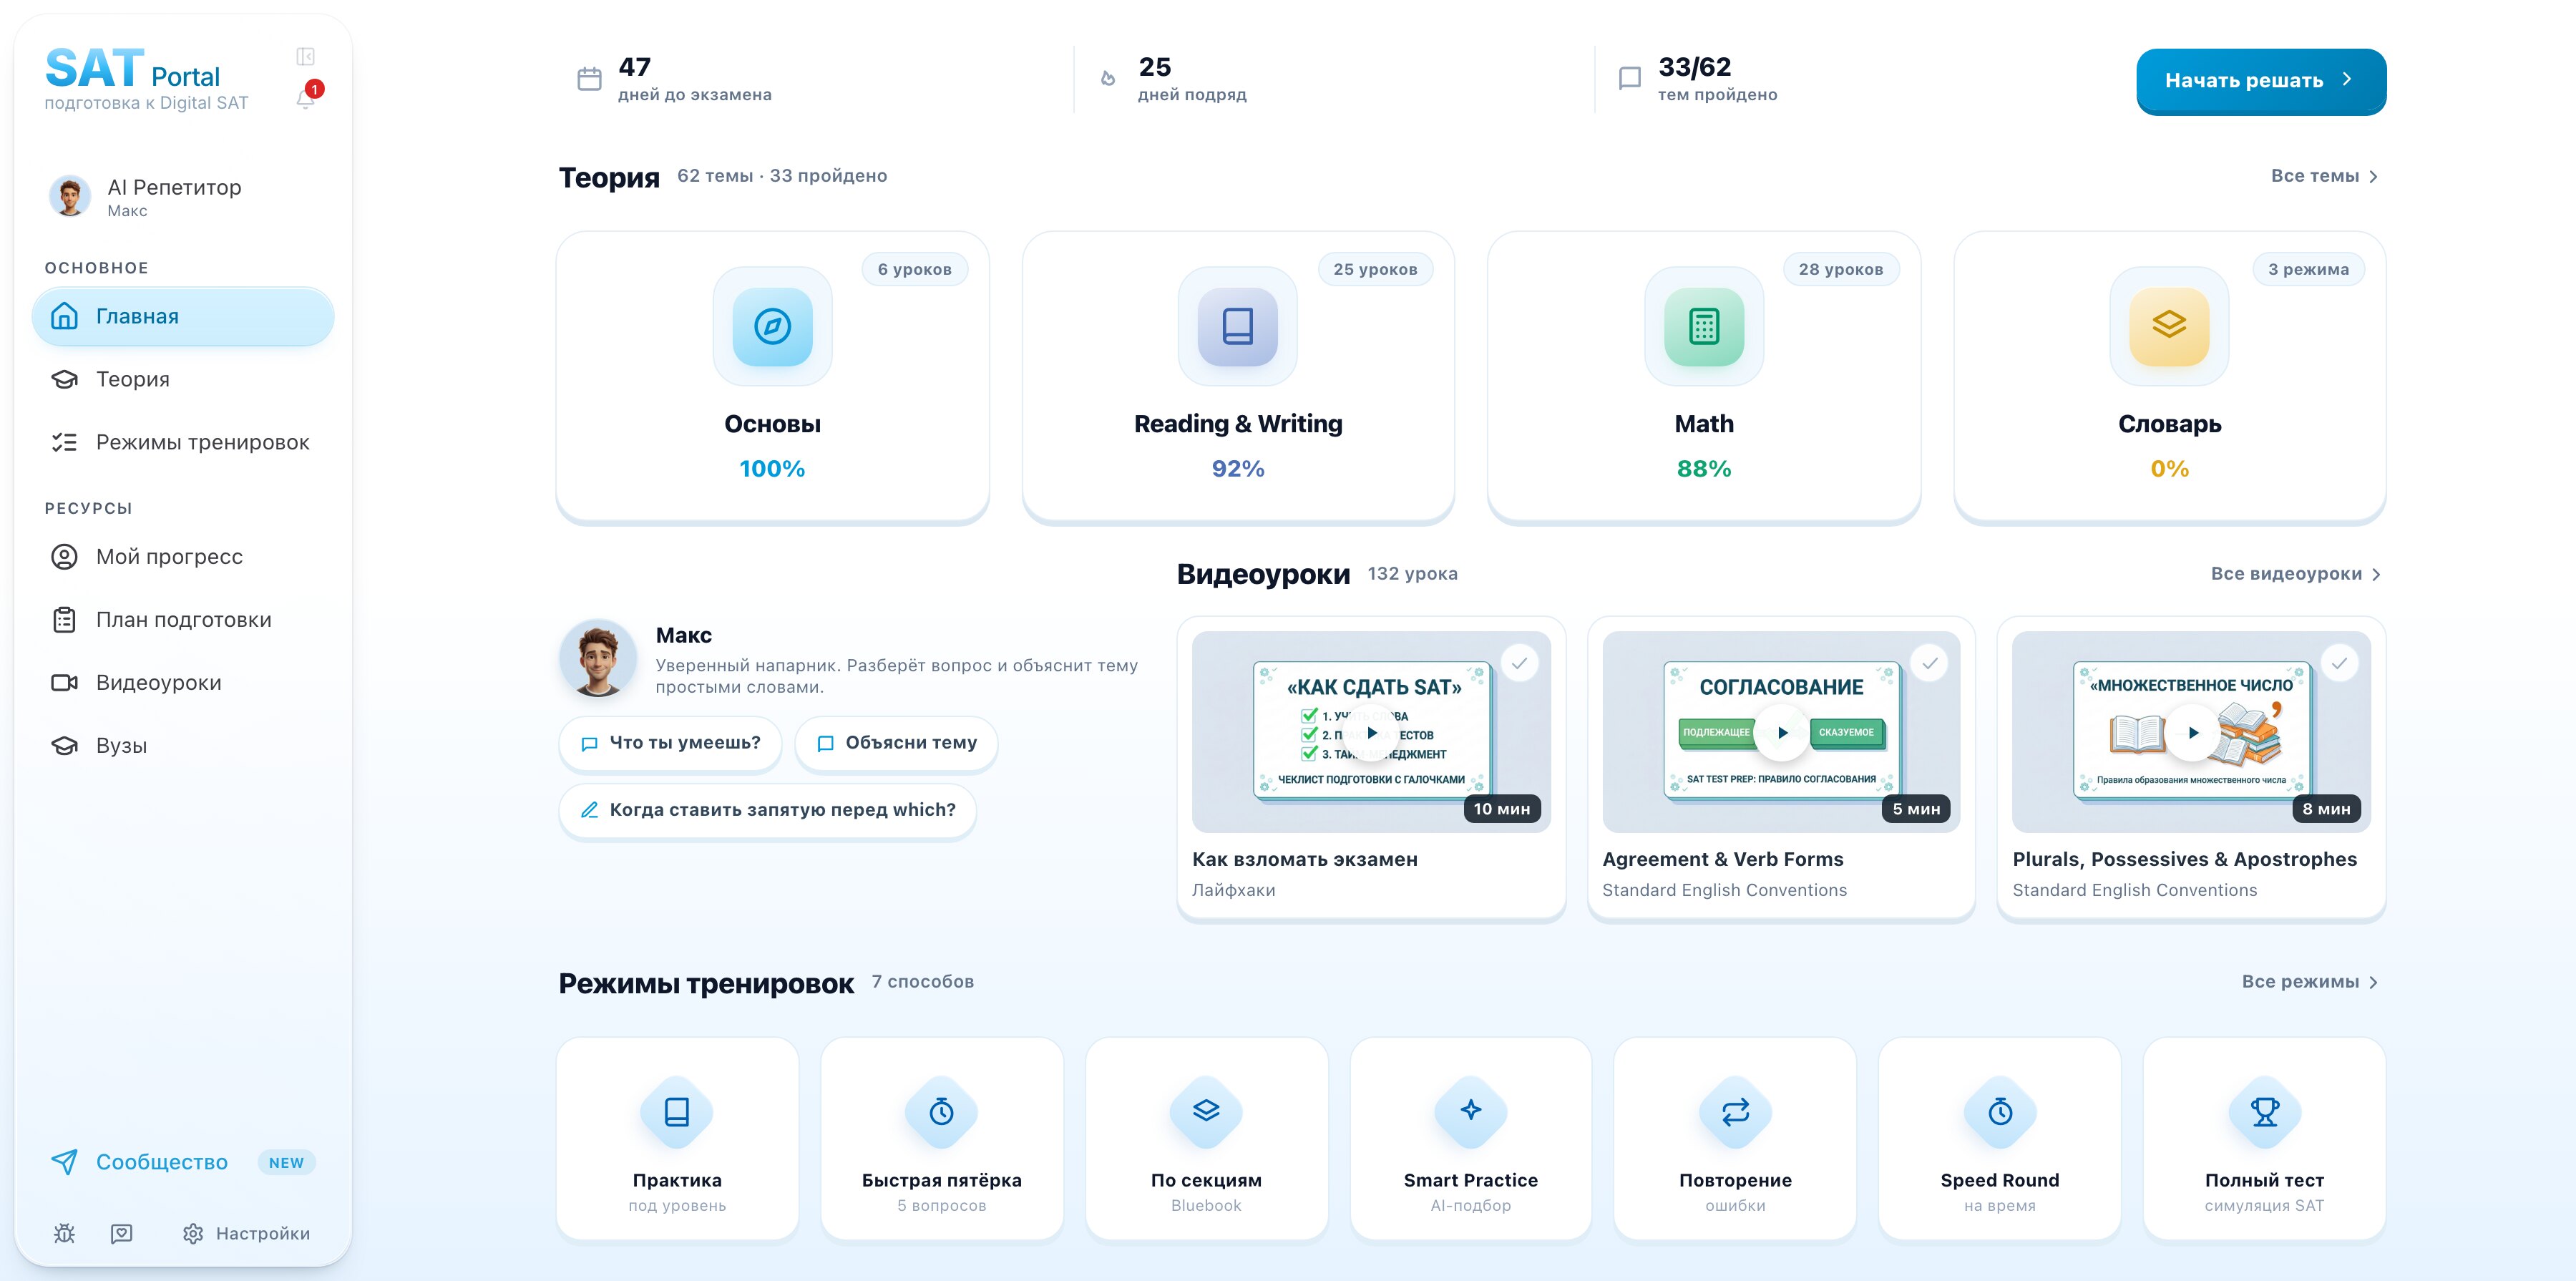Click the calendar icon near 47 дней
This screenshot has height=1281, width=2576.
point(590,79)
